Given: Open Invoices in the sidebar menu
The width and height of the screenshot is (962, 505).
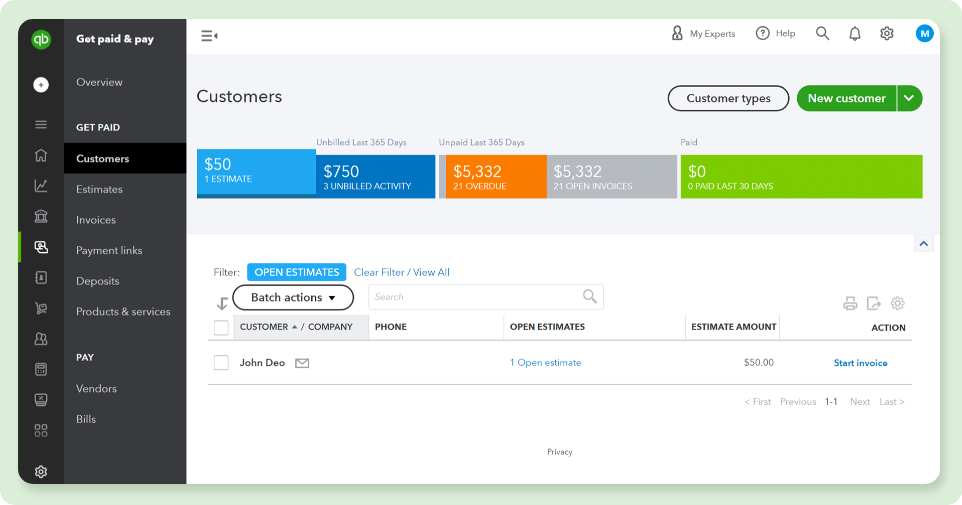Looking at the screenshot, I should coord(96,220).
